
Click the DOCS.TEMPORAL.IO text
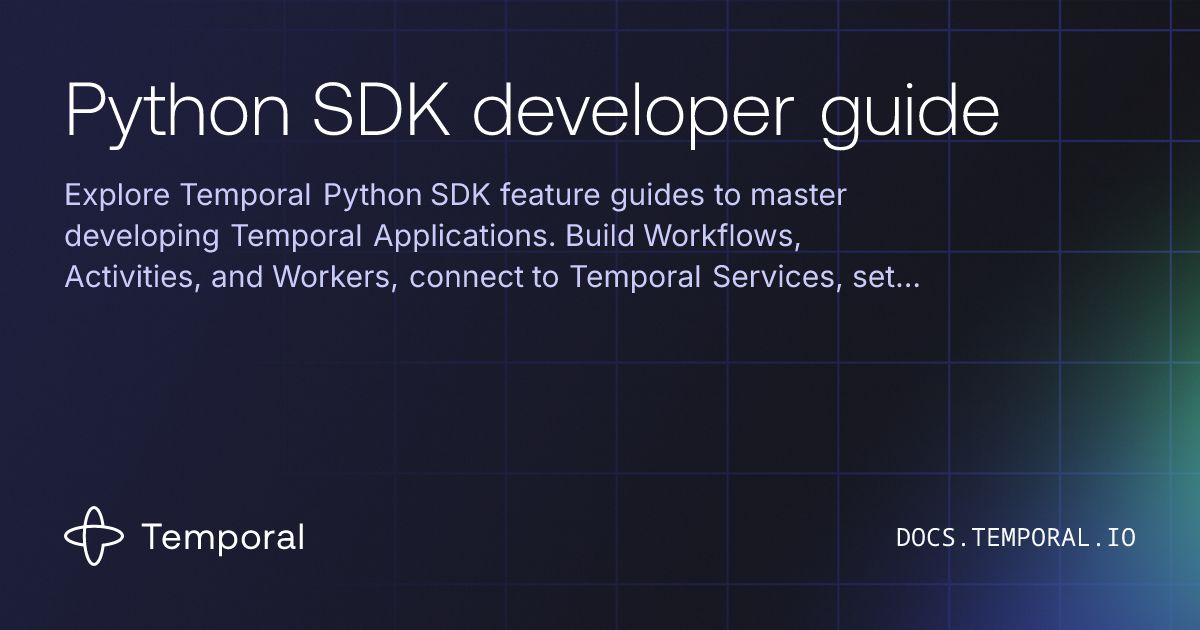pos(1016,537)
